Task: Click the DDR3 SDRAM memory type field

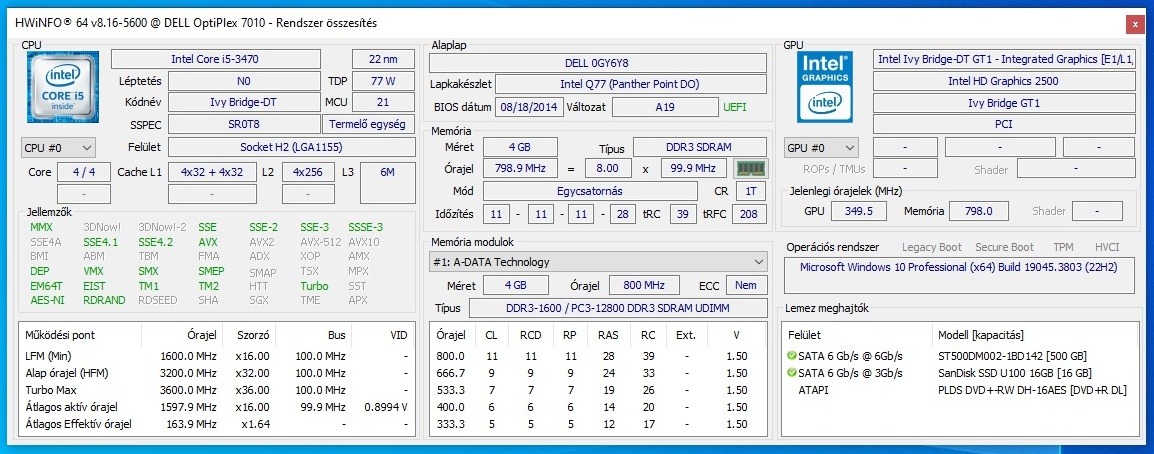Action: pos(699,147)
